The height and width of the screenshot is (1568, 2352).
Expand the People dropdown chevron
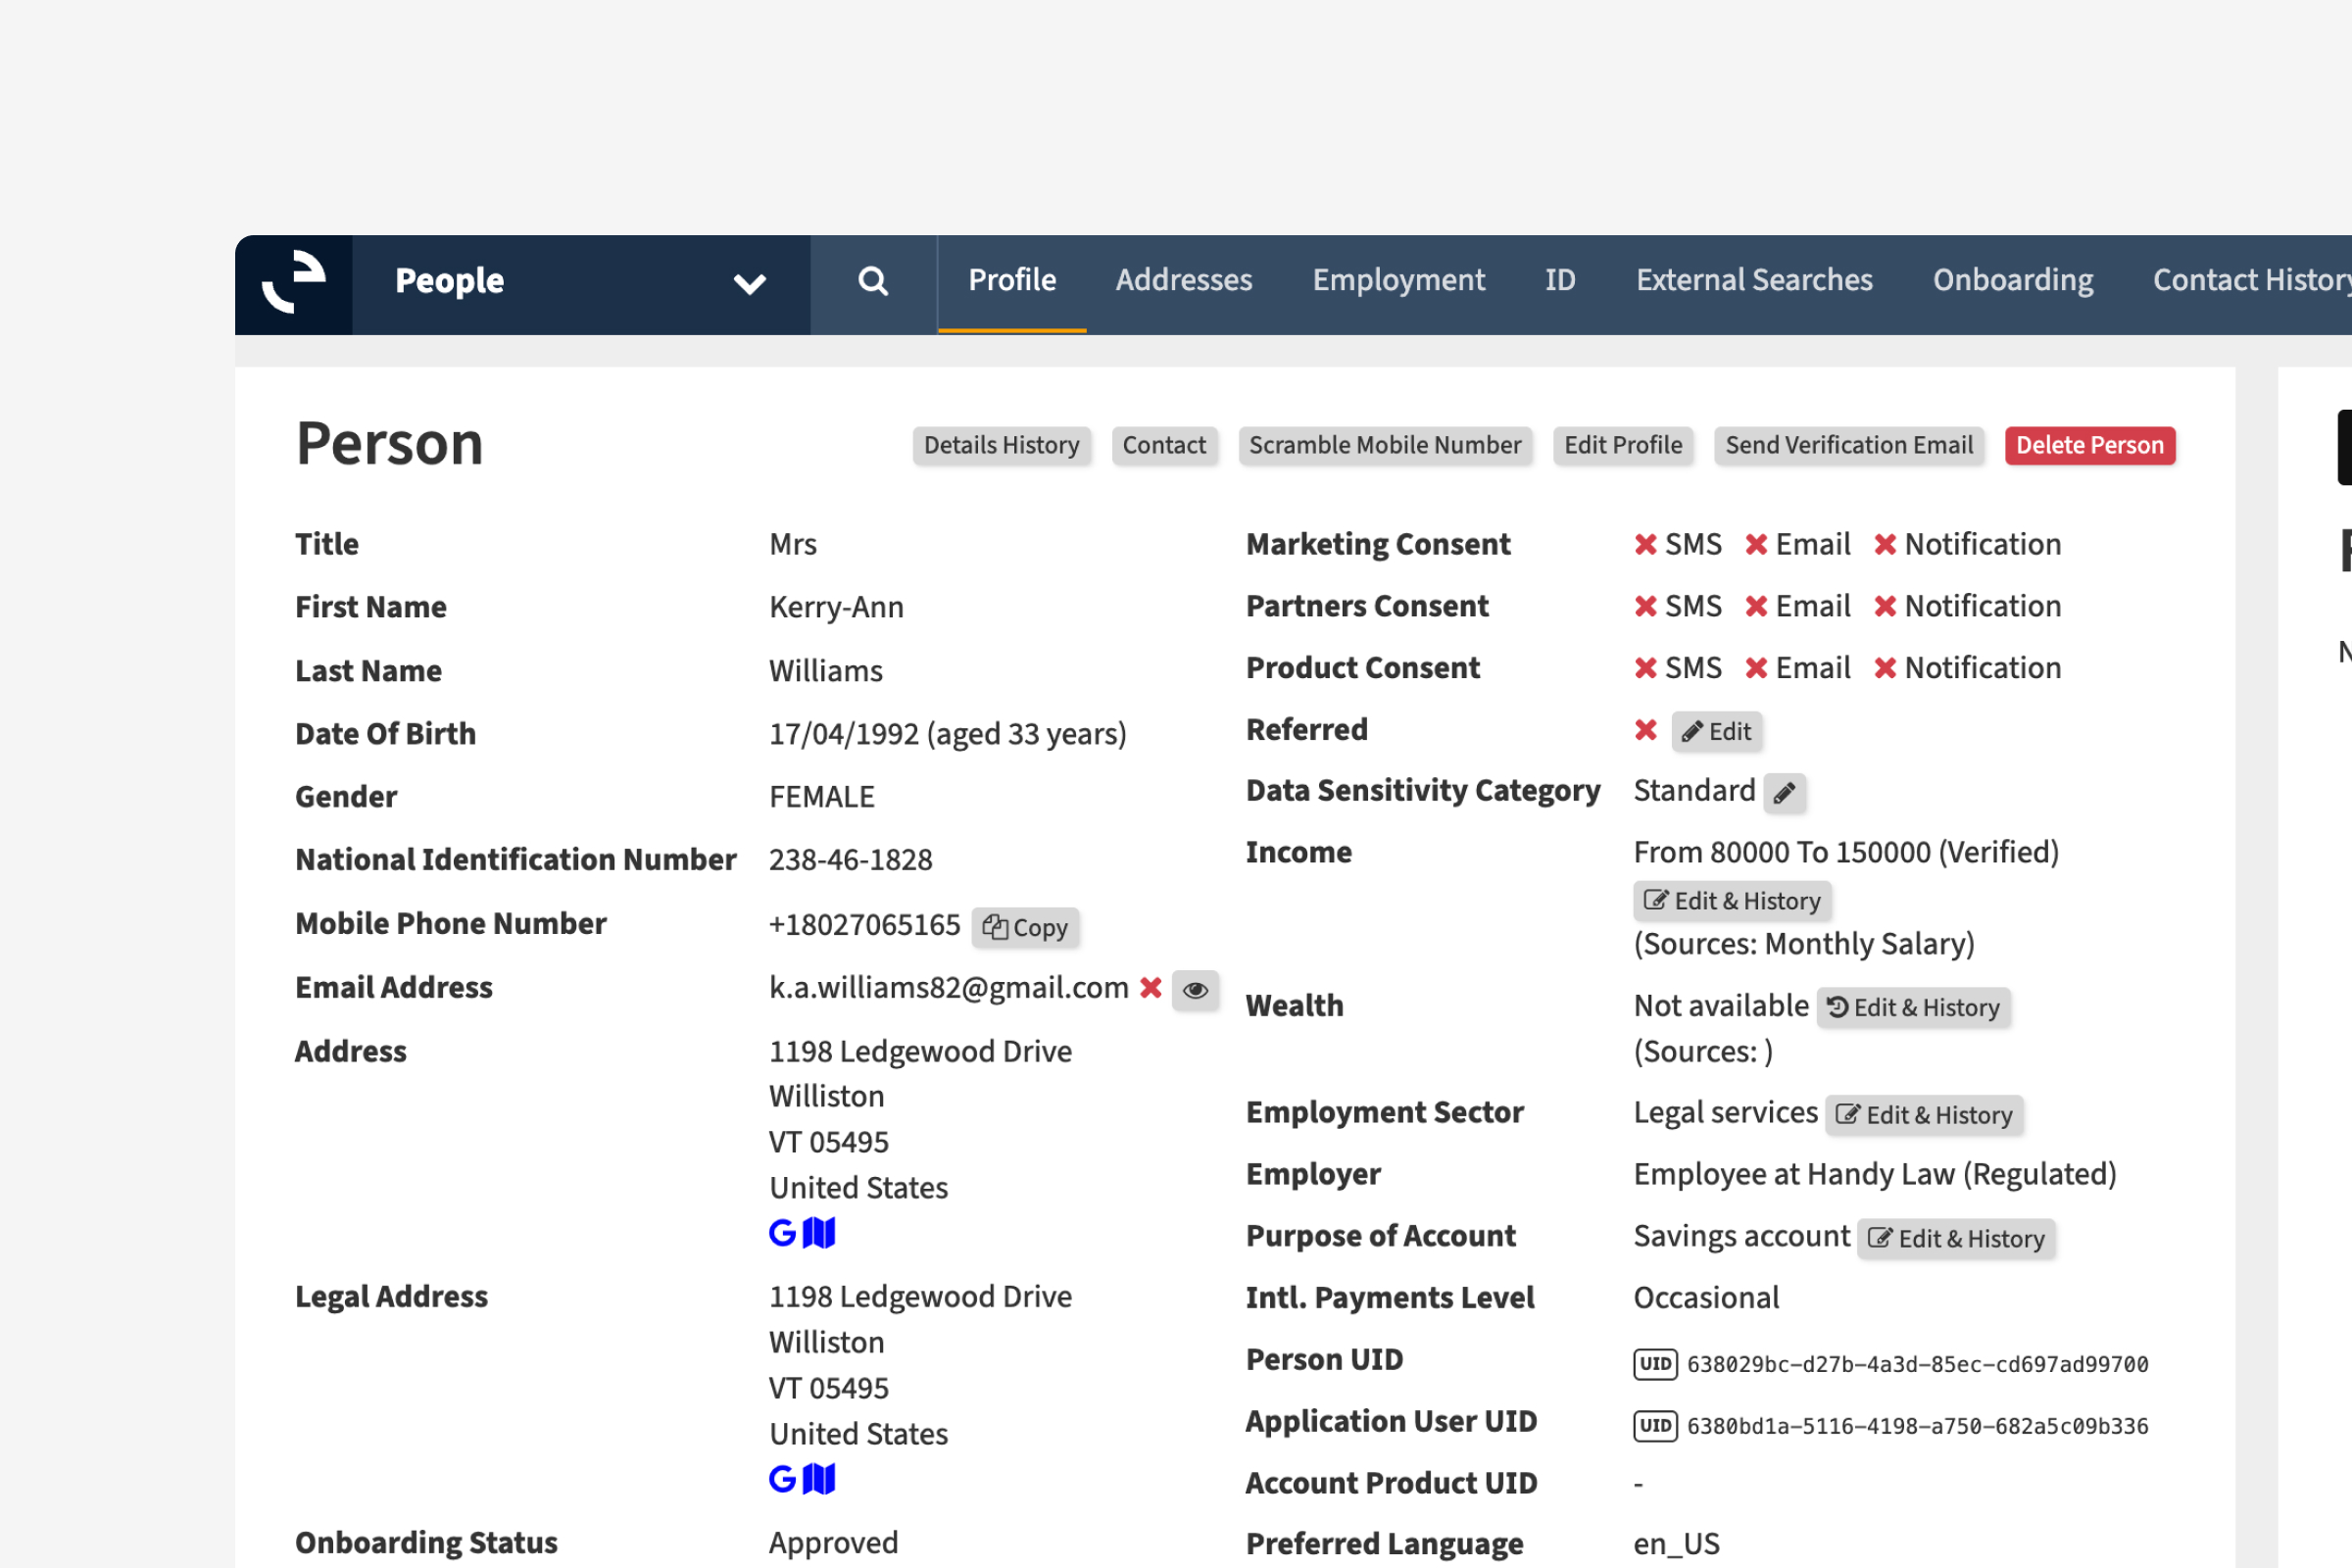(x=749, y=284)
